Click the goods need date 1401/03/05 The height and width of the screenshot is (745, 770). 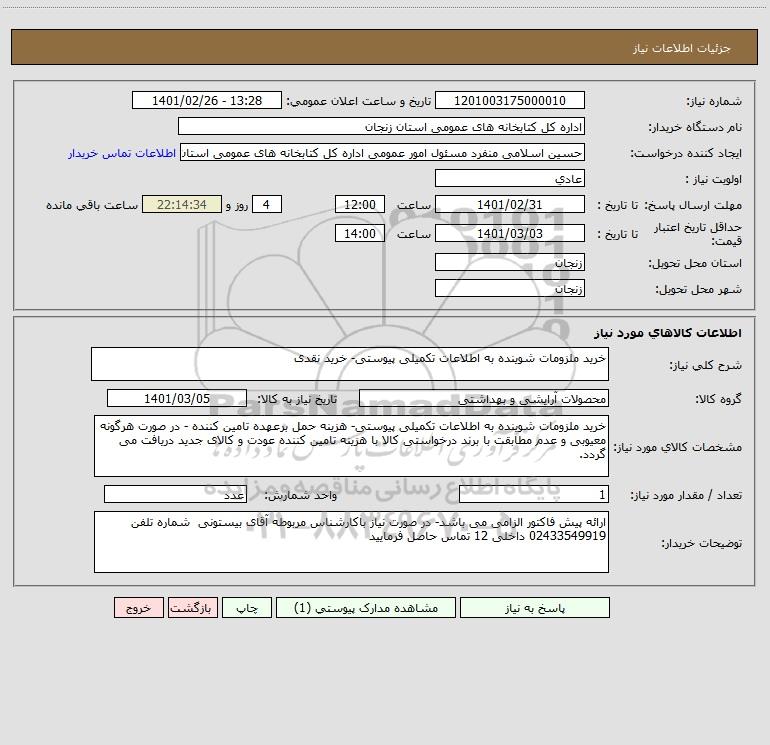pyautogui.click(x=177, y=398)
